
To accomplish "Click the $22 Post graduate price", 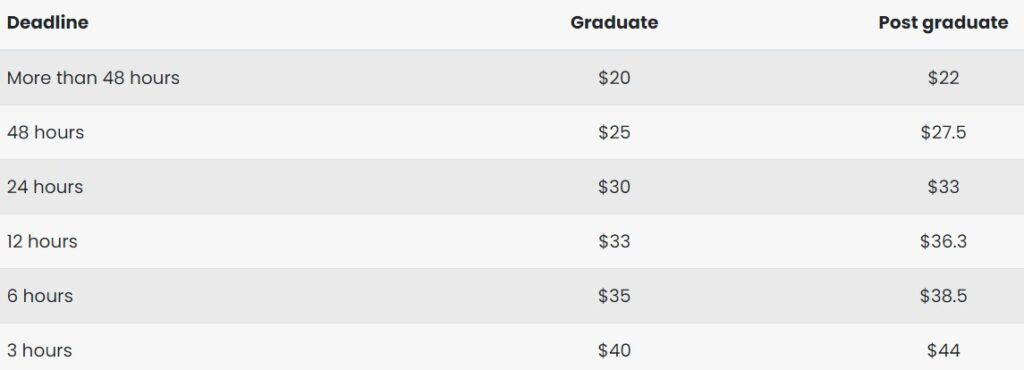I will click(943, 78).
